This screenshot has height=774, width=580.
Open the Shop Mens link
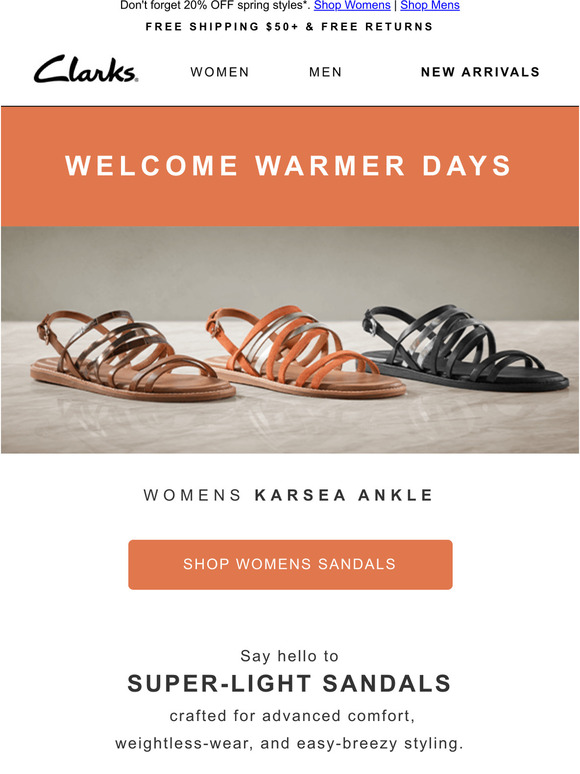(x=430, y=5)
